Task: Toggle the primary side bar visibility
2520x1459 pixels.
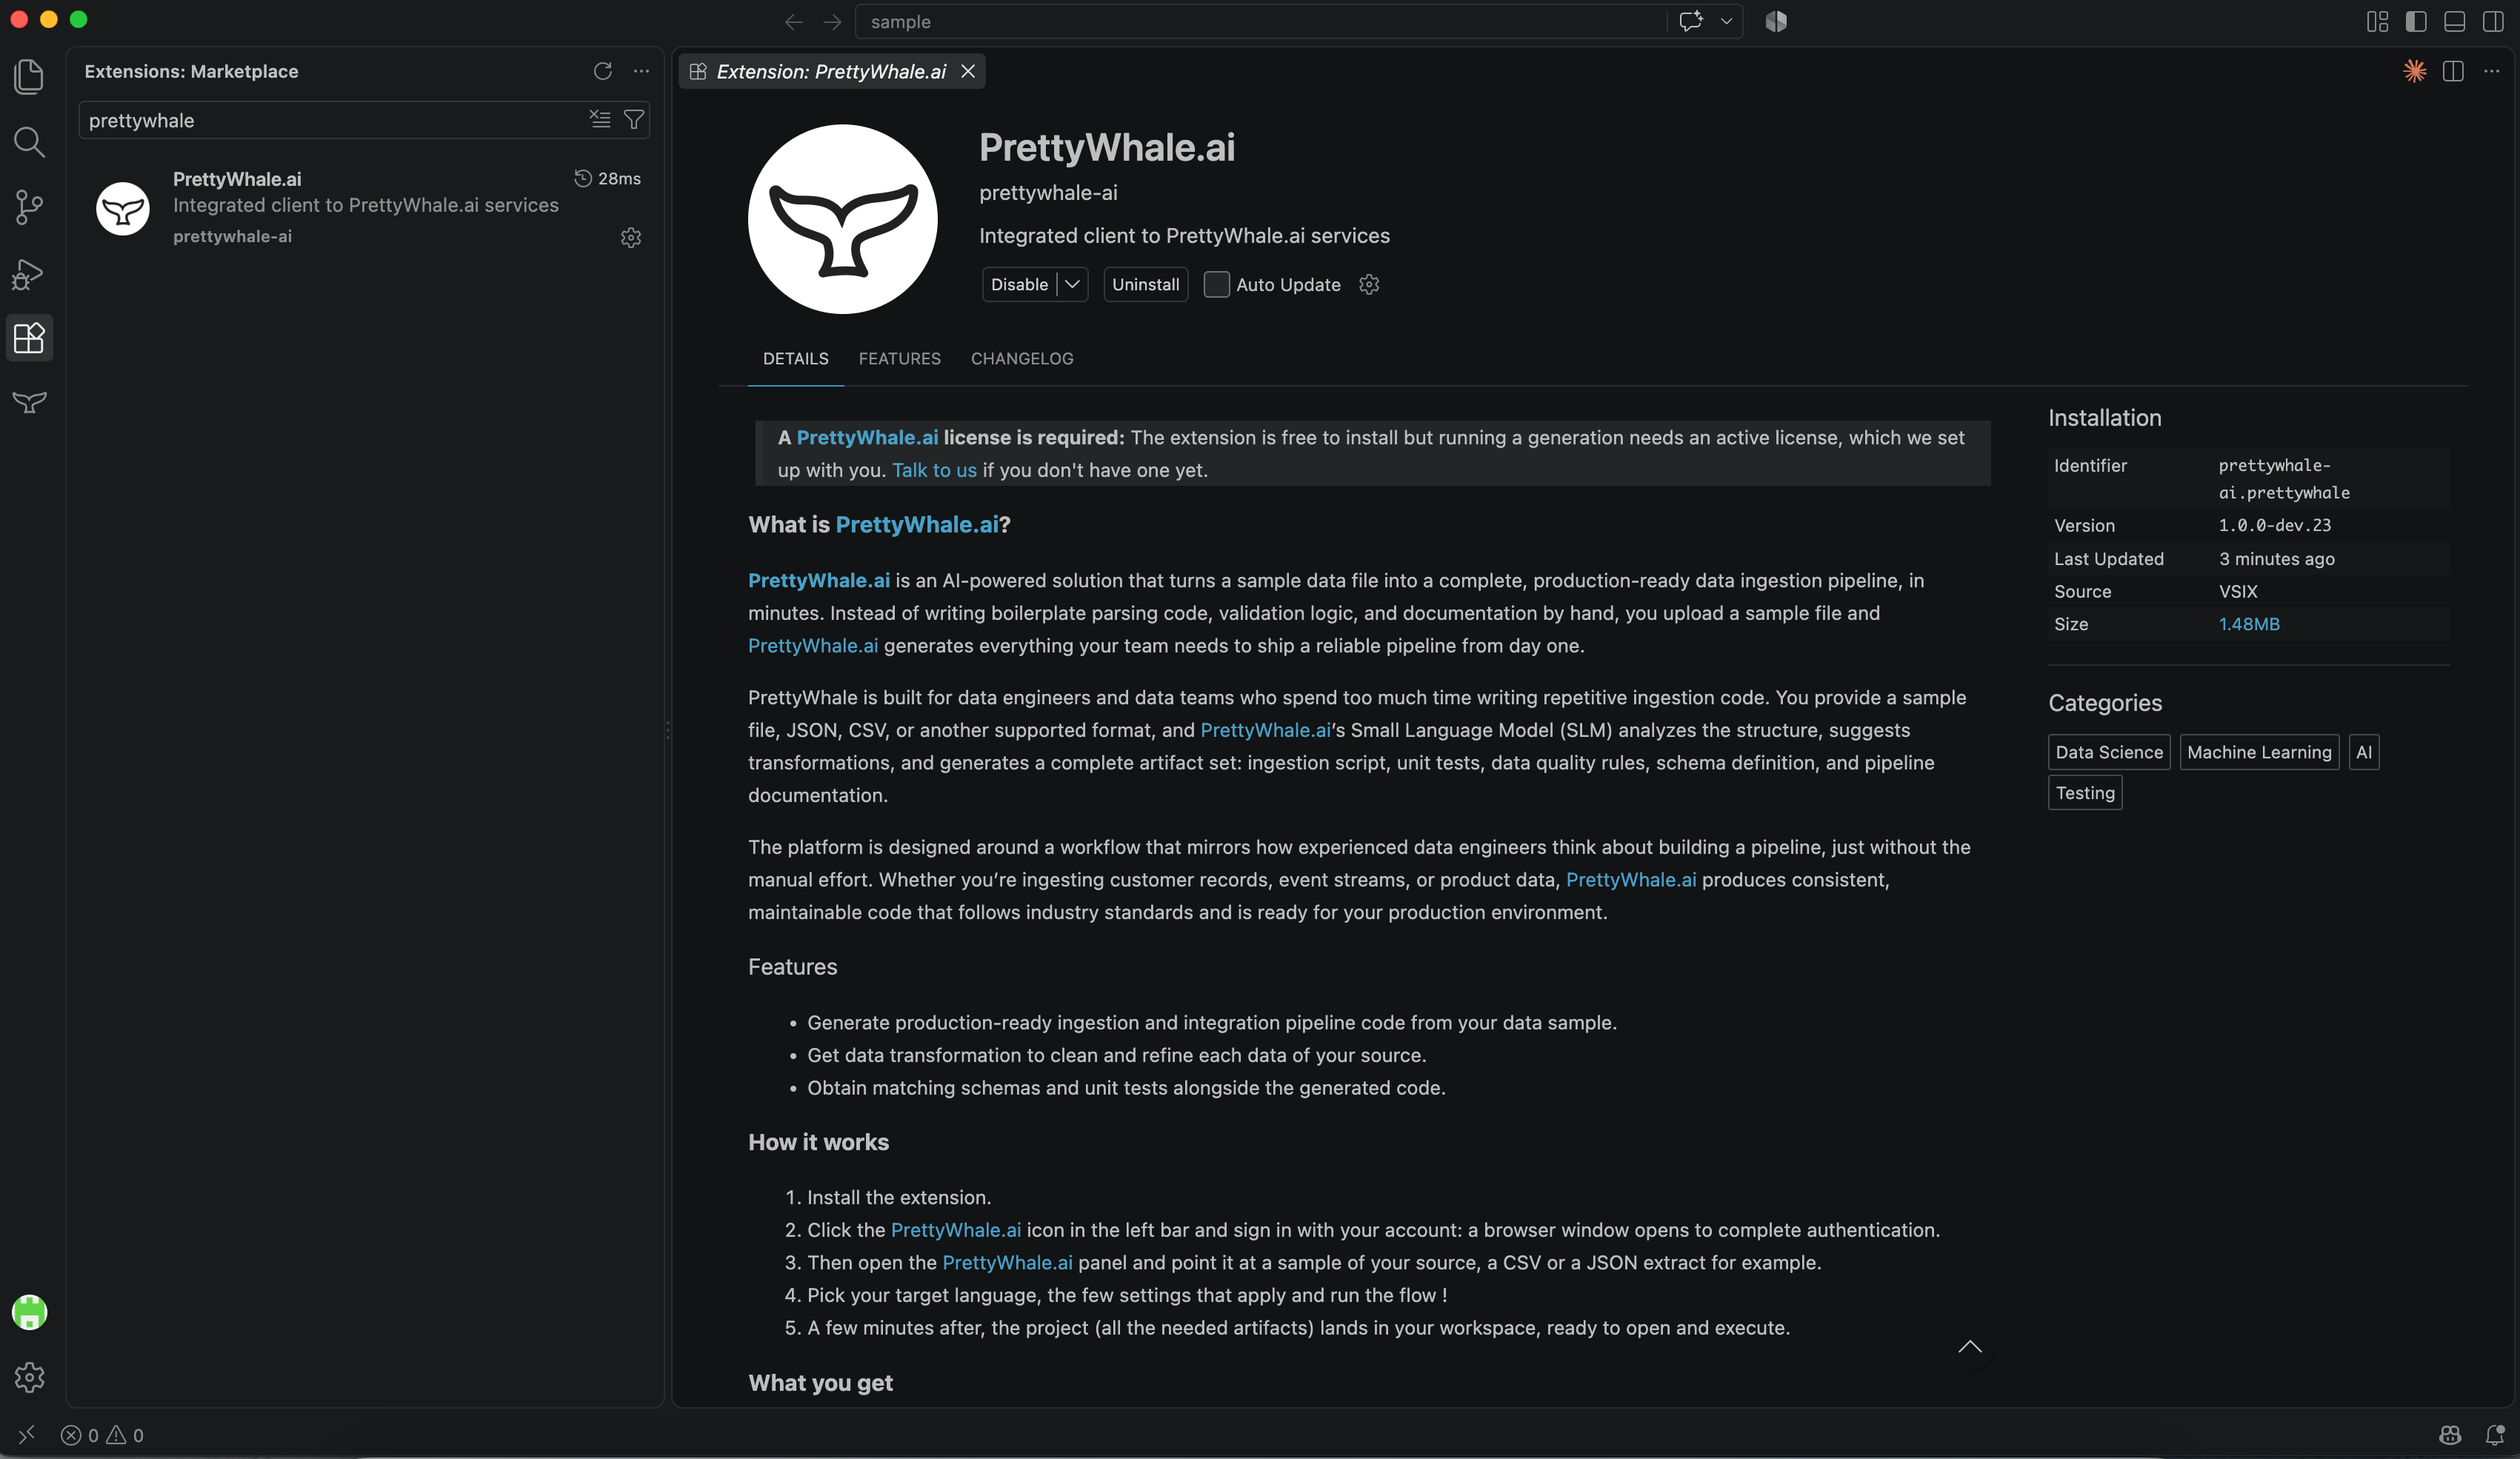Action: (2416, 21)
